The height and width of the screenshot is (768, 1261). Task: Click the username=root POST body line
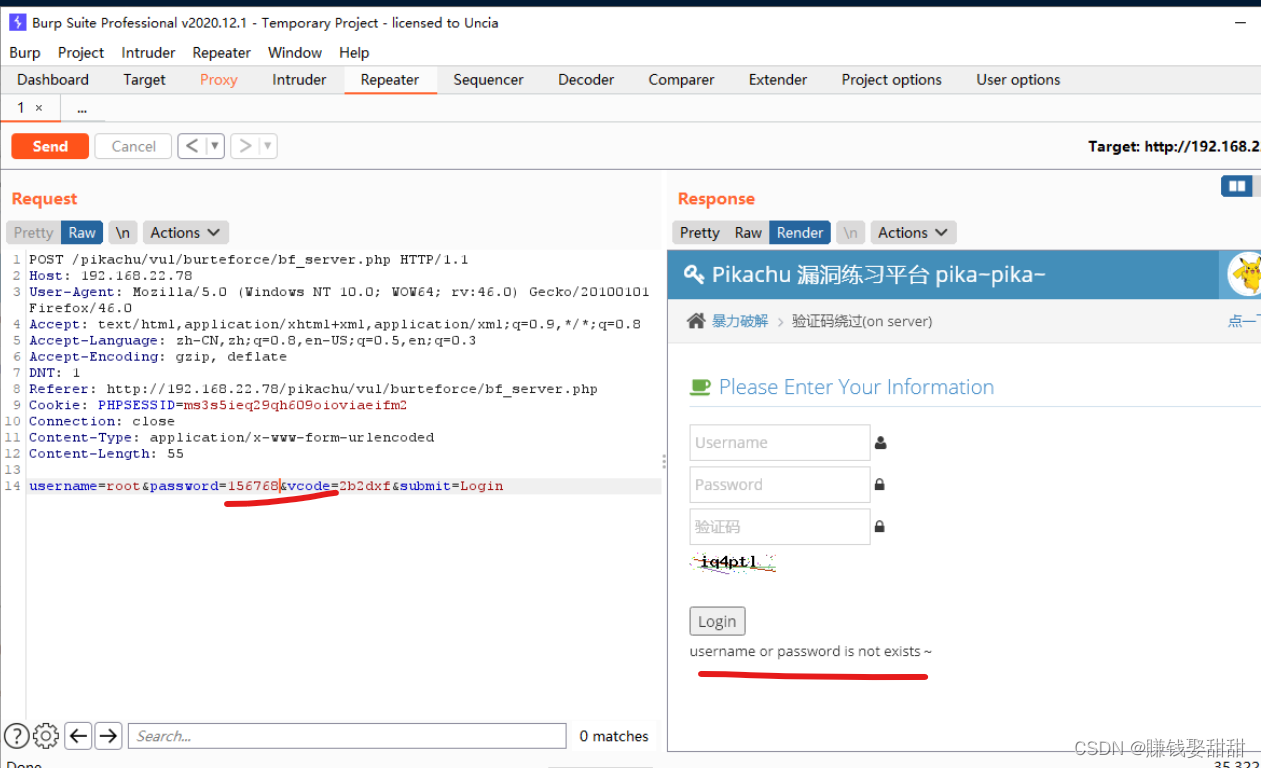point(266,486)
